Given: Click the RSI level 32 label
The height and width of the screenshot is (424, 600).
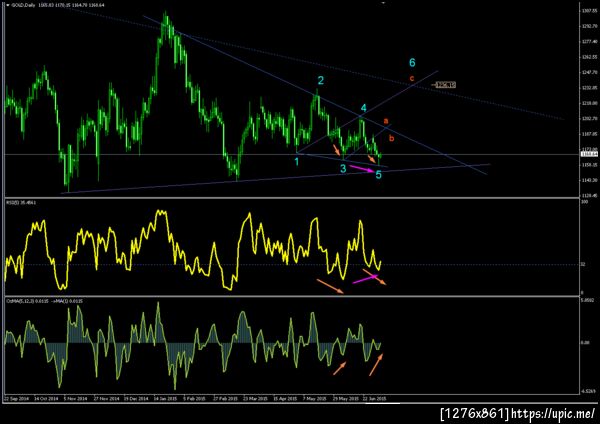Looking at the screenshot, I should pos(583,264).
